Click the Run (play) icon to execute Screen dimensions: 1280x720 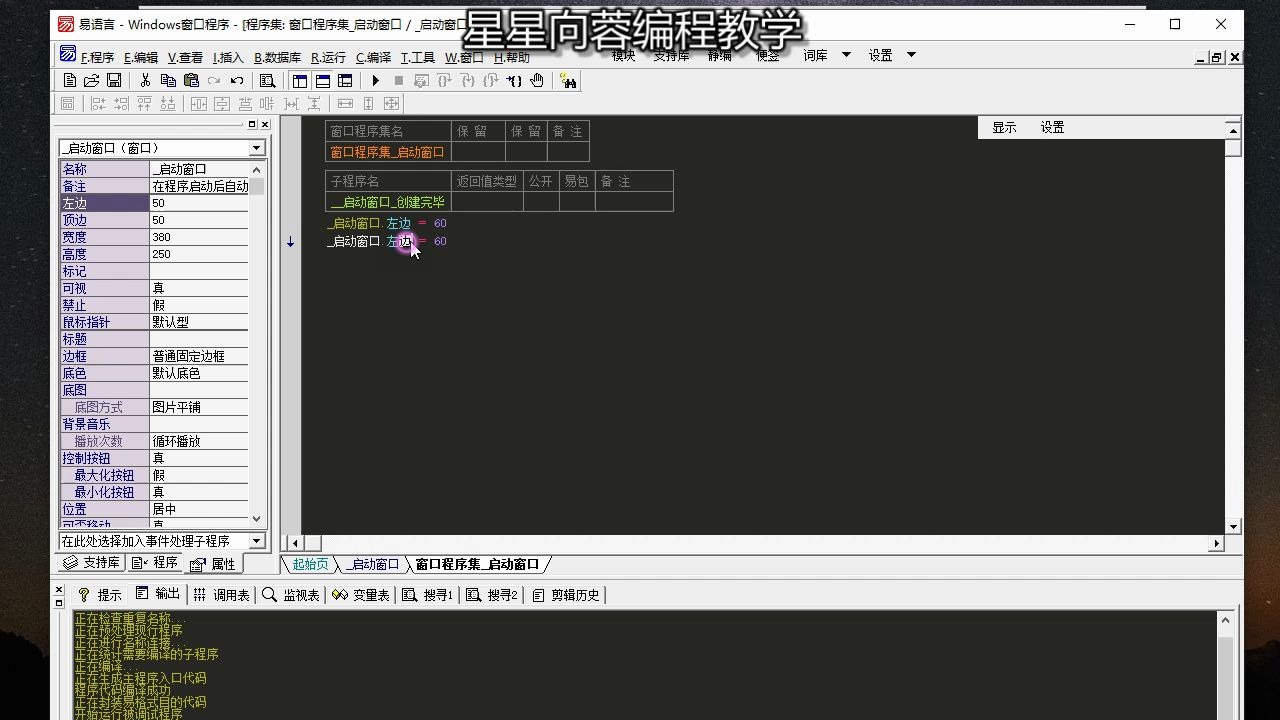[x=374, y=80]
